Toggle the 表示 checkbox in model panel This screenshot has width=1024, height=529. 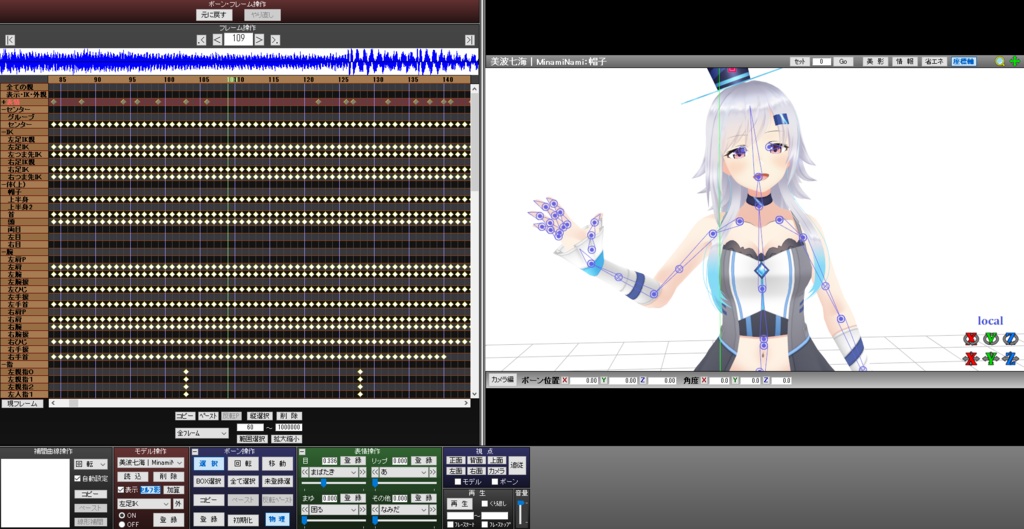point(120,490)
